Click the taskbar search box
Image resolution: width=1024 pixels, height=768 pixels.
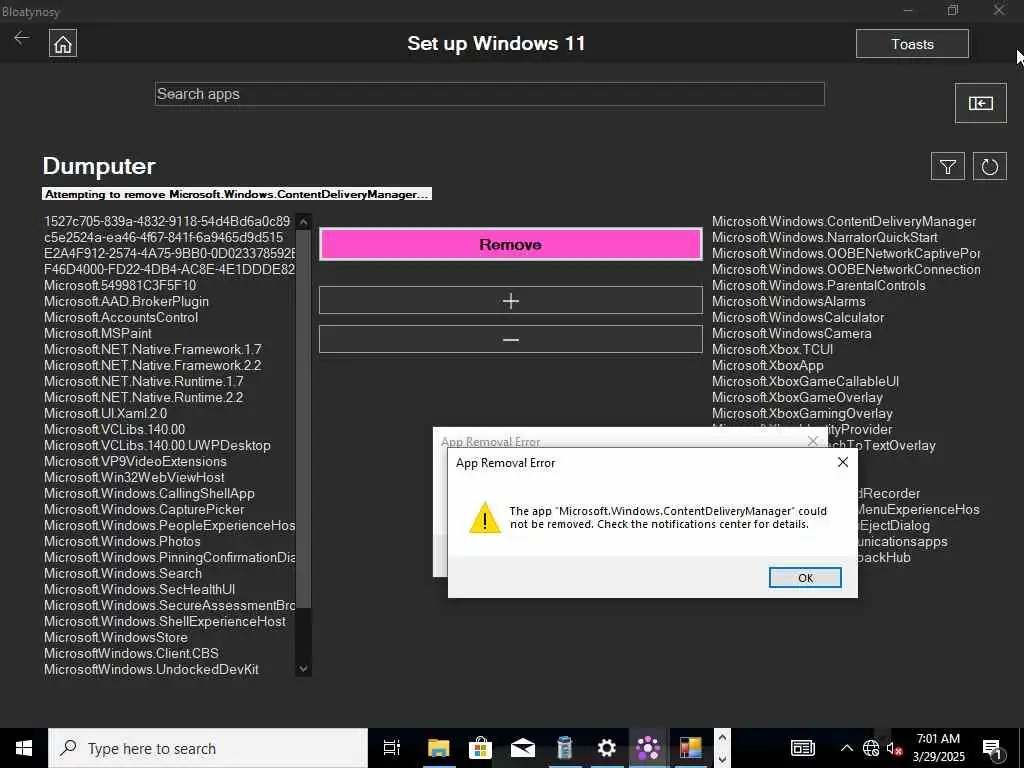coord(208,748)
